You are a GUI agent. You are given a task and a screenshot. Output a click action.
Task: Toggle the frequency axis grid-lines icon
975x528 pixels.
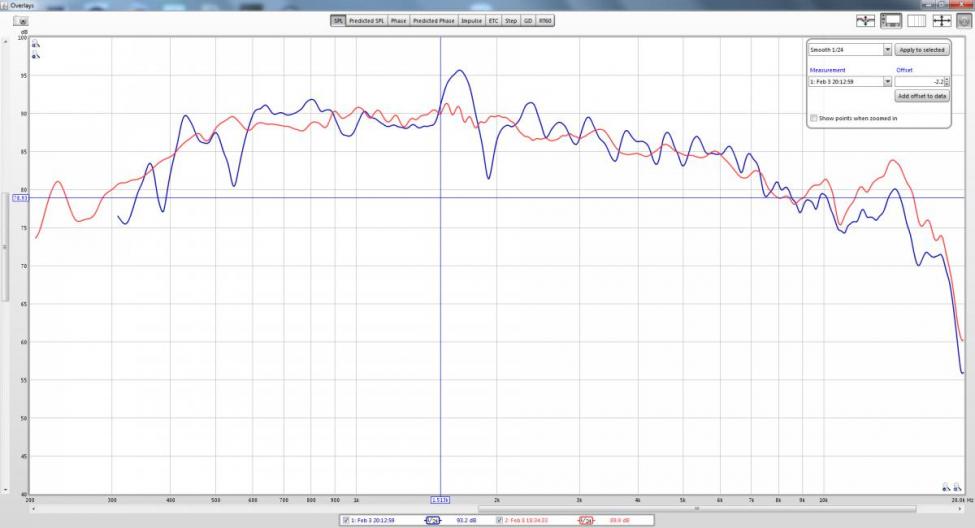(x=917, y=21)
